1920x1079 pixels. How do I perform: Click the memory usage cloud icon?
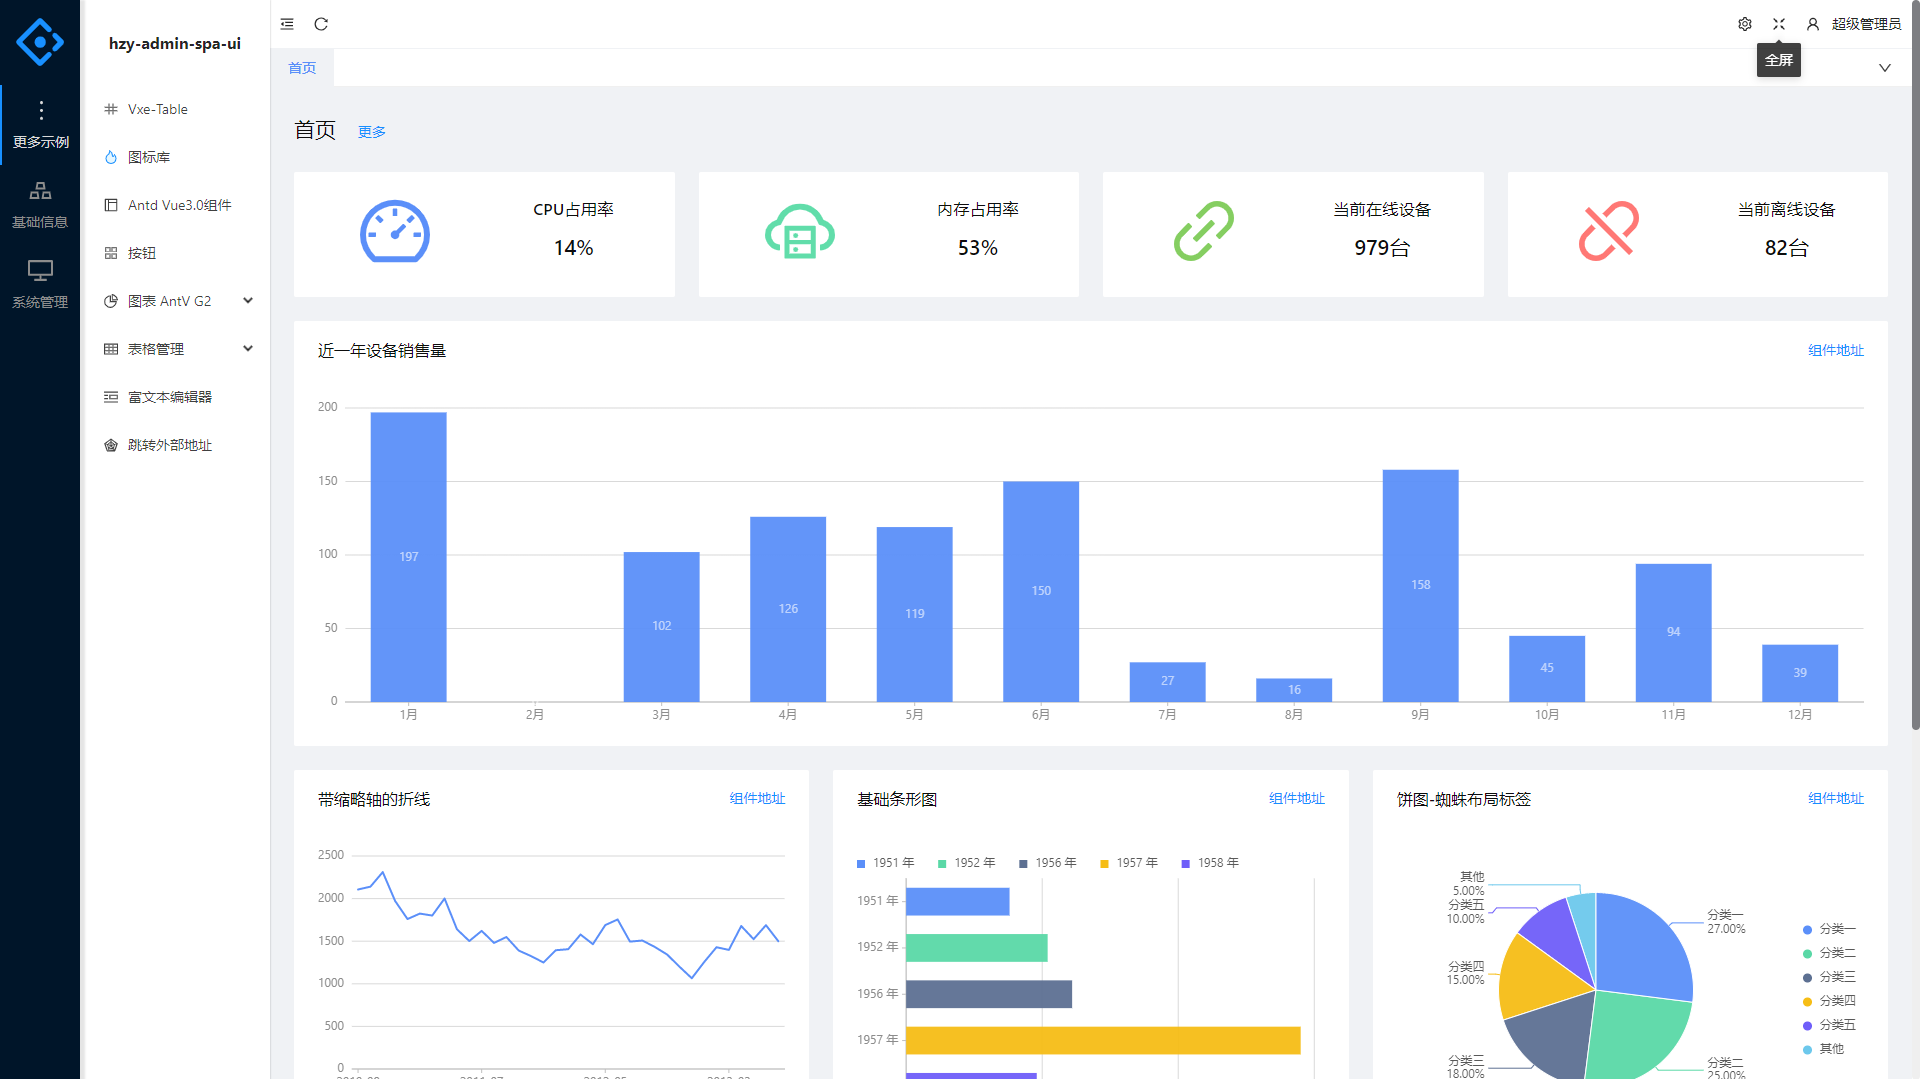[x=799, y=232]
